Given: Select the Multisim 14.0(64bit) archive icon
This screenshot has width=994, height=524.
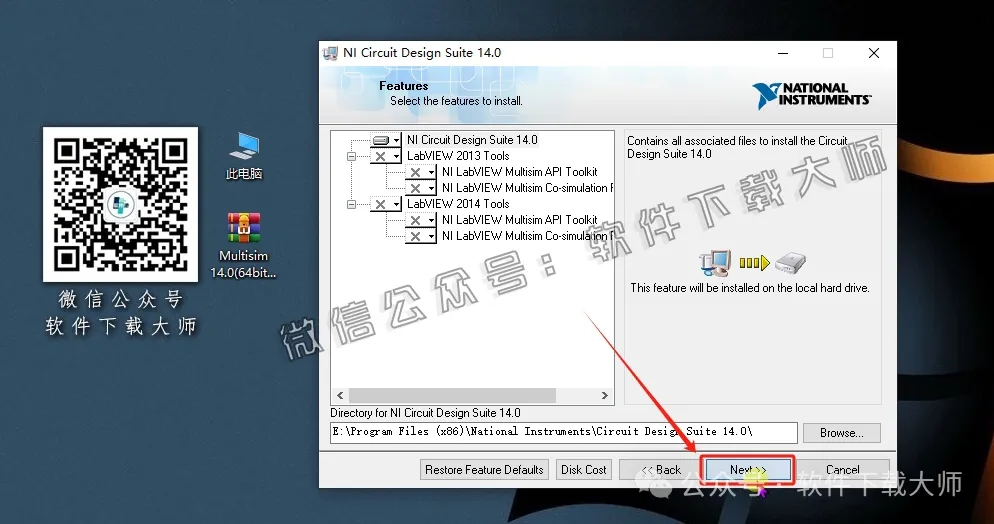Looking at the screenshot, I should tap(243, 245).
